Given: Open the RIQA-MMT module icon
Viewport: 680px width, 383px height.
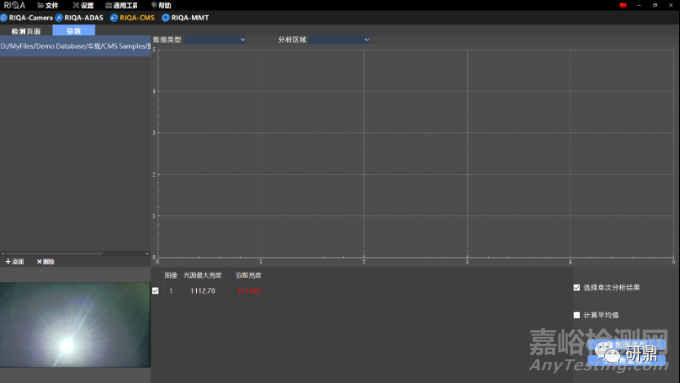Looking at the screenshot, I should click(x=166, y=18).
